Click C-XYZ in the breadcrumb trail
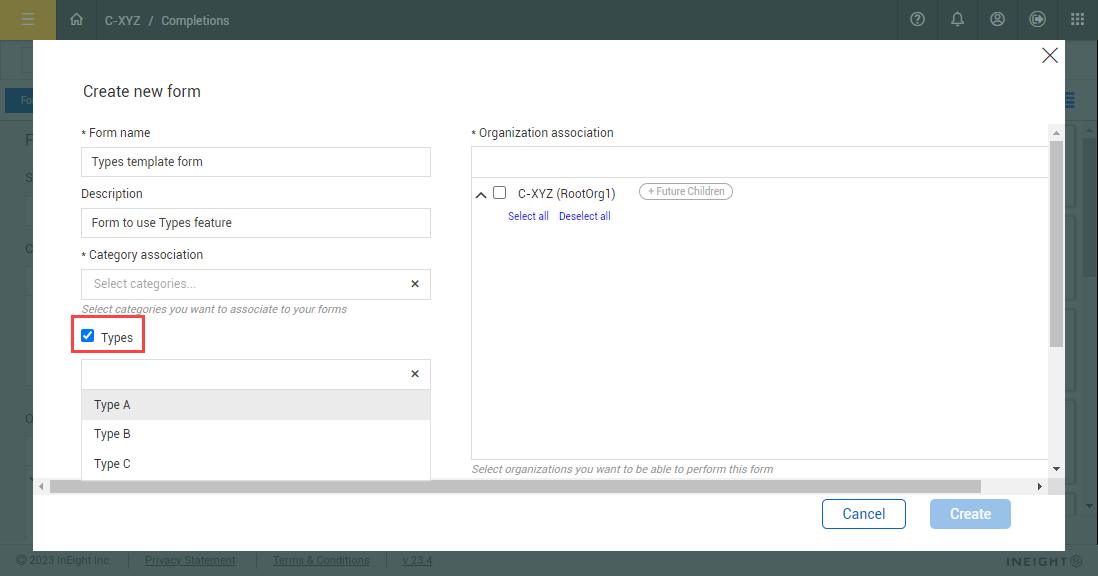This screenshot has height=576, width=1098. [x=122, y=19]
